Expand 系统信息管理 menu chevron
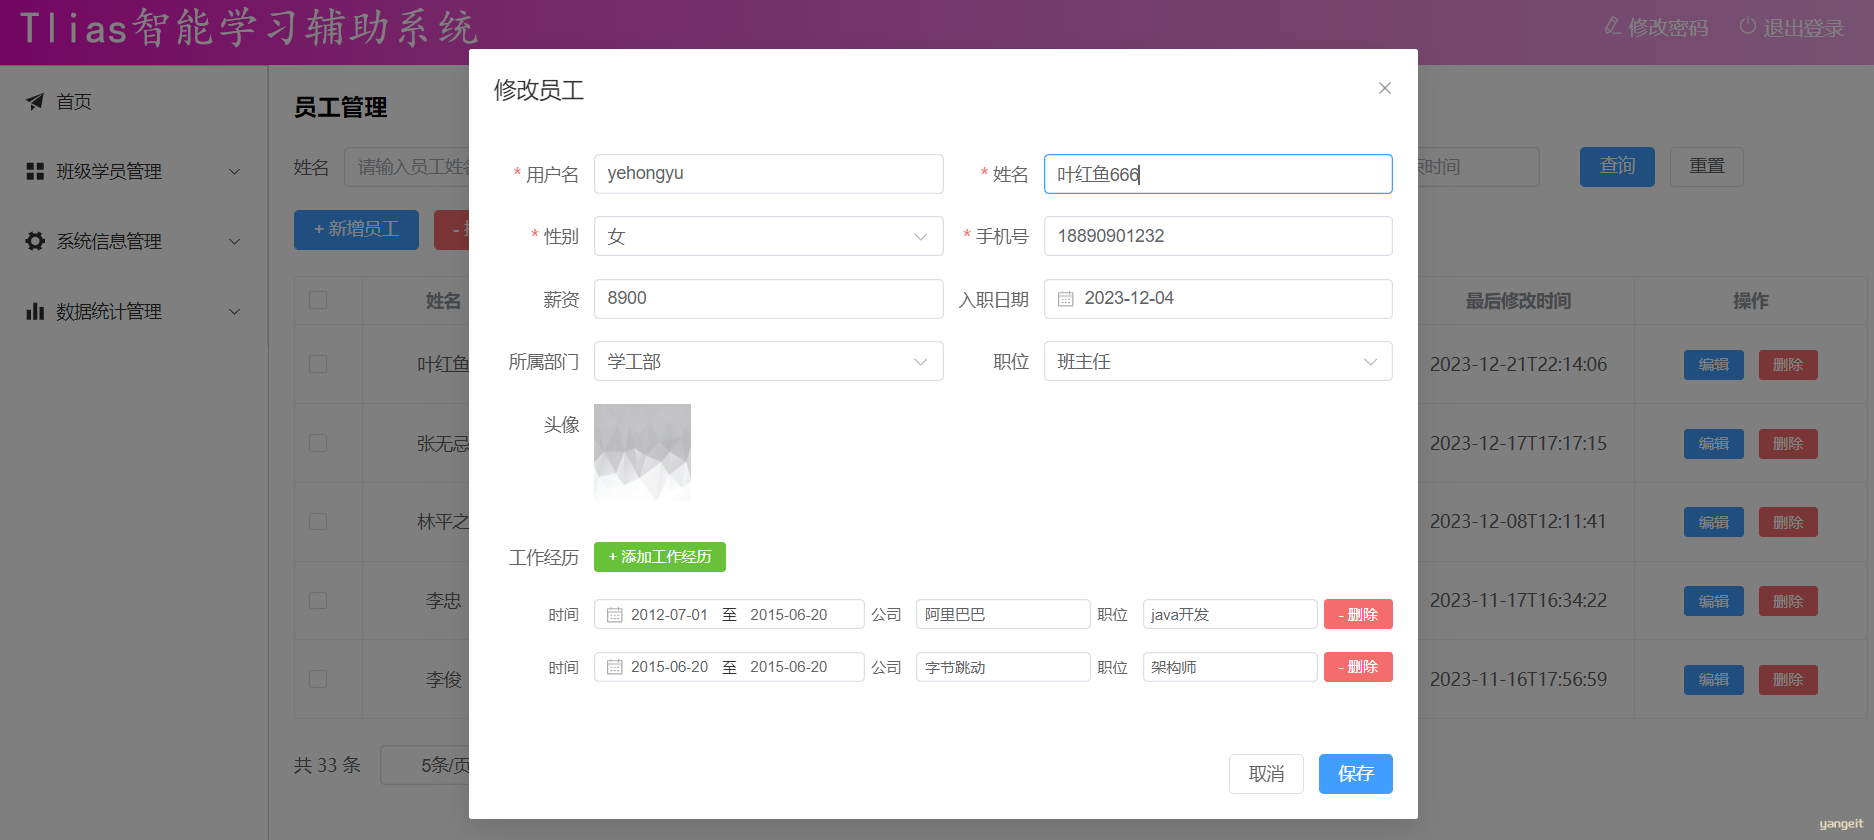 (234, 242)
